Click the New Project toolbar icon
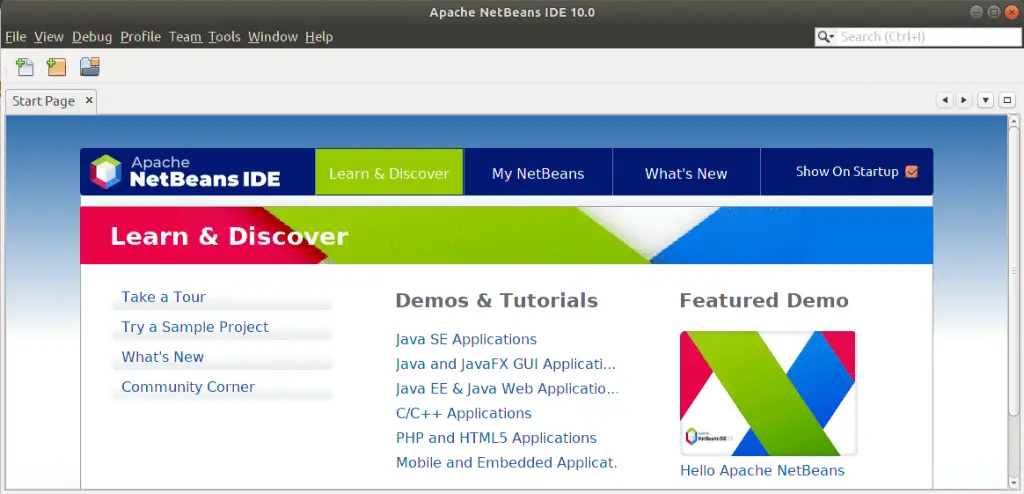1024x494 pixels. coord(56,67)
